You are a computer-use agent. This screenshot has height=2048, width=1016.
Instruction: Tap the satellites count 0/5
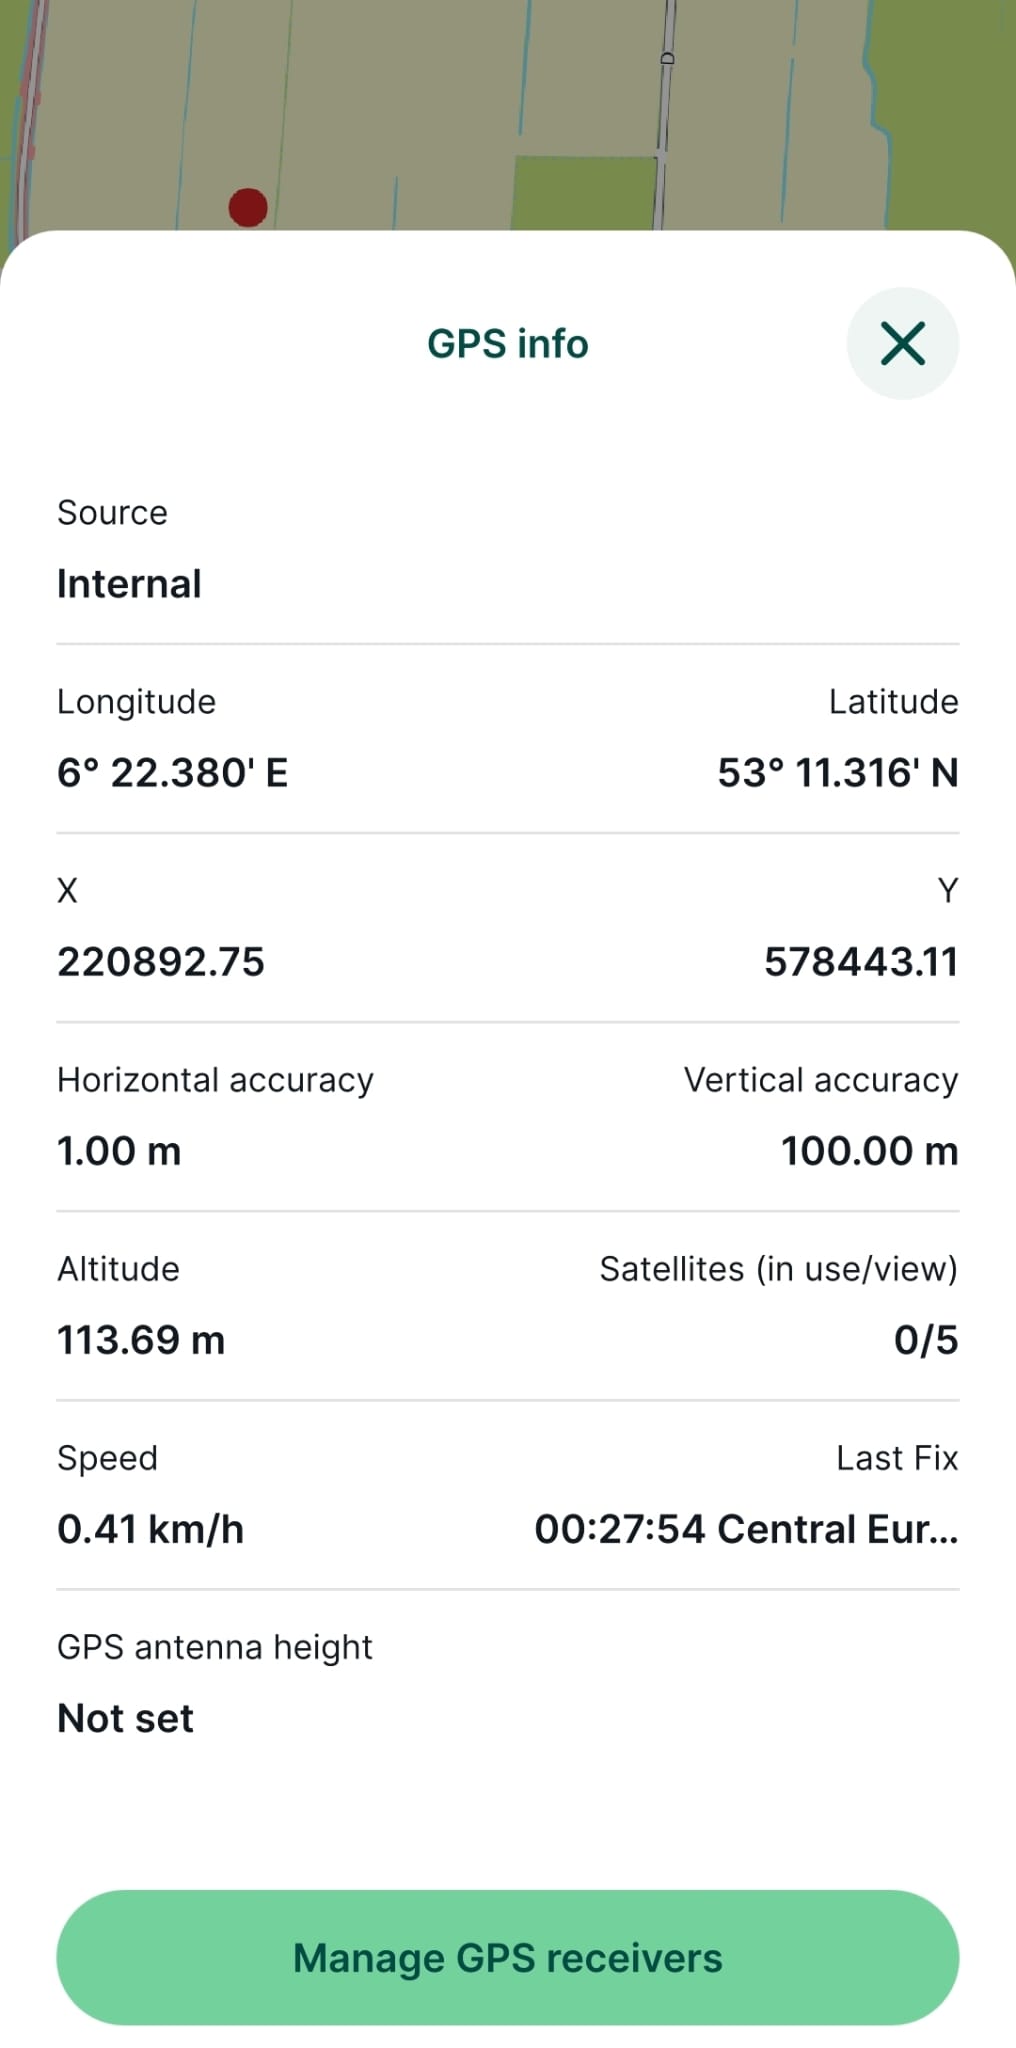tap(925, 1340)
